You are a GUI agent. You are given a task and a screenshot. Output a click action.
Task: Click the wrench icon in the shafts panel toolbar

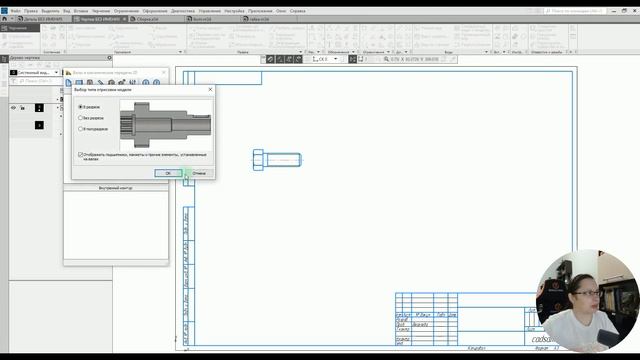point(100,82)
